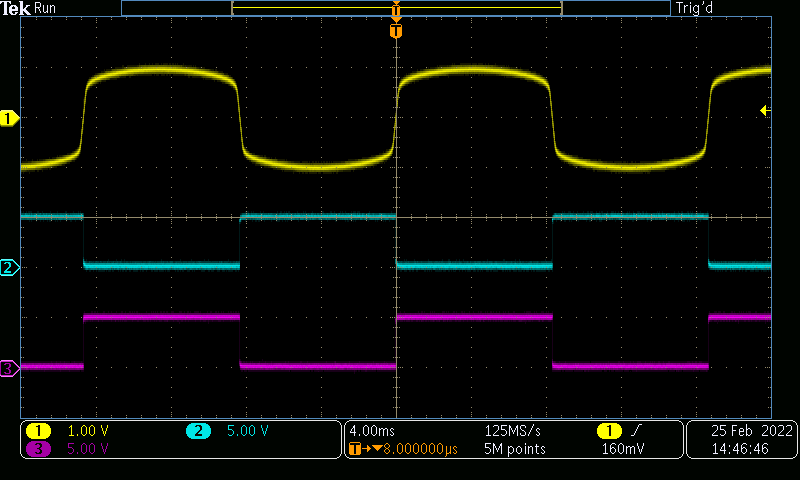Image resolution: width=800 pixels, height=480 pixels.
Task: Click the magenta channel 3 ground marker
Action: tap(10, 369)
